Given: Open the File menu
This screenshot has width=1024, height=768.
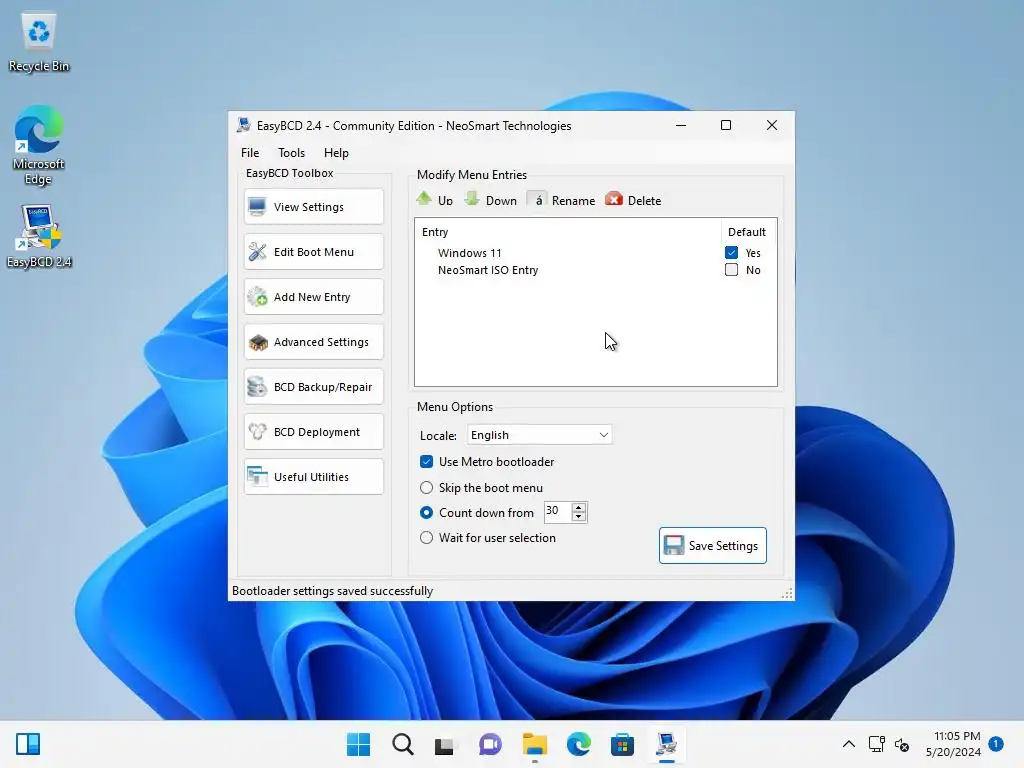Looking at the screenshot, I should click(x=250, y=153).
